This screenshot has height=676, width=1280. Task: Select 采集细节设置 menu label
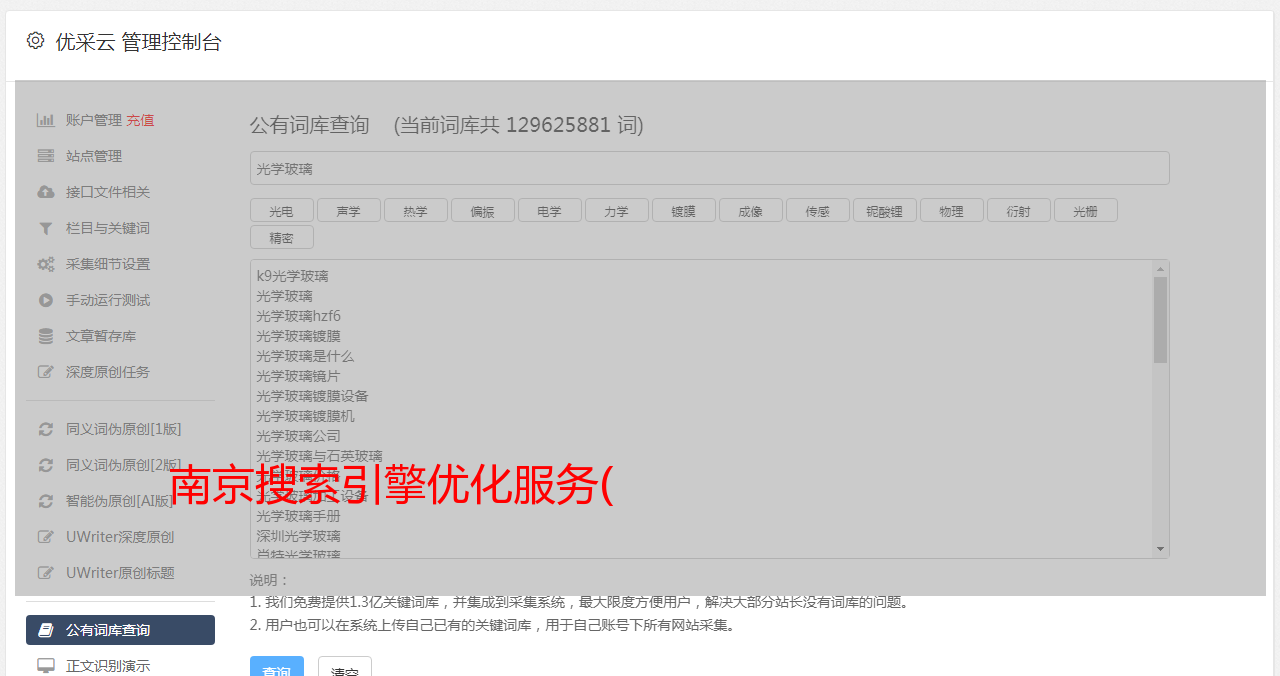tap(108, 264)
